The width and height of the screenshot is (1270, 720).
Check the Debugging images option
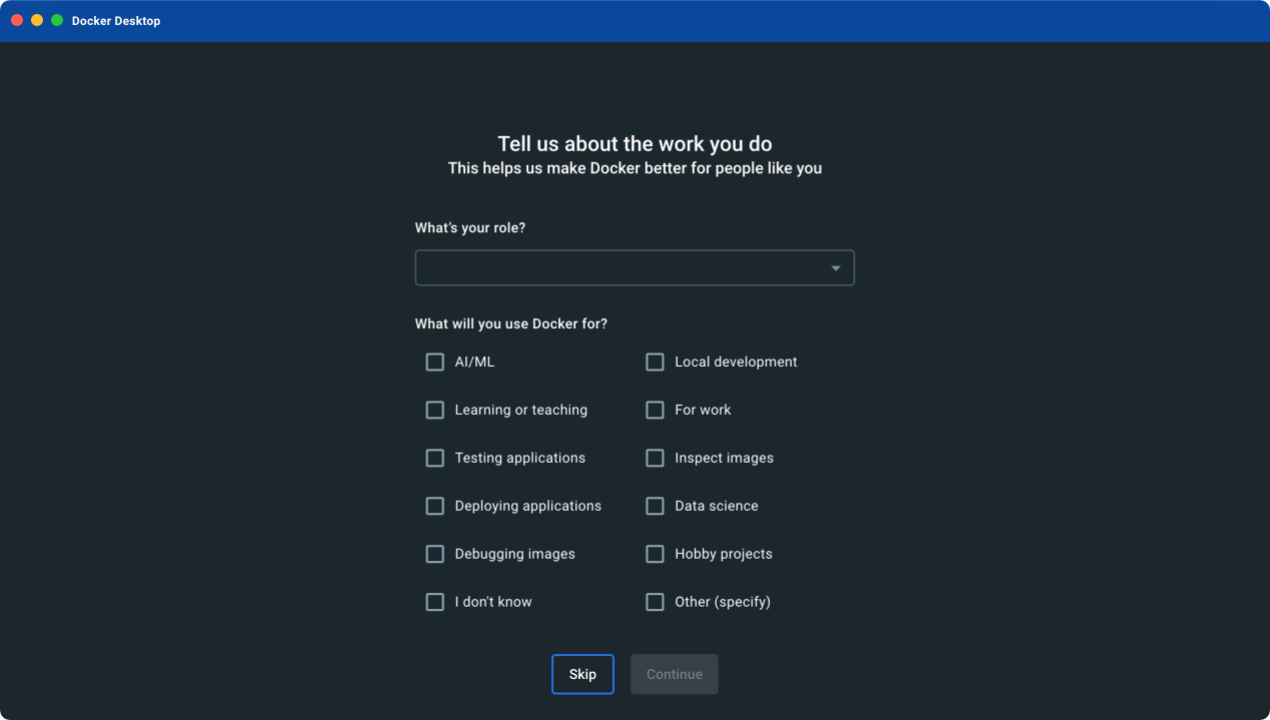point(435,554)
